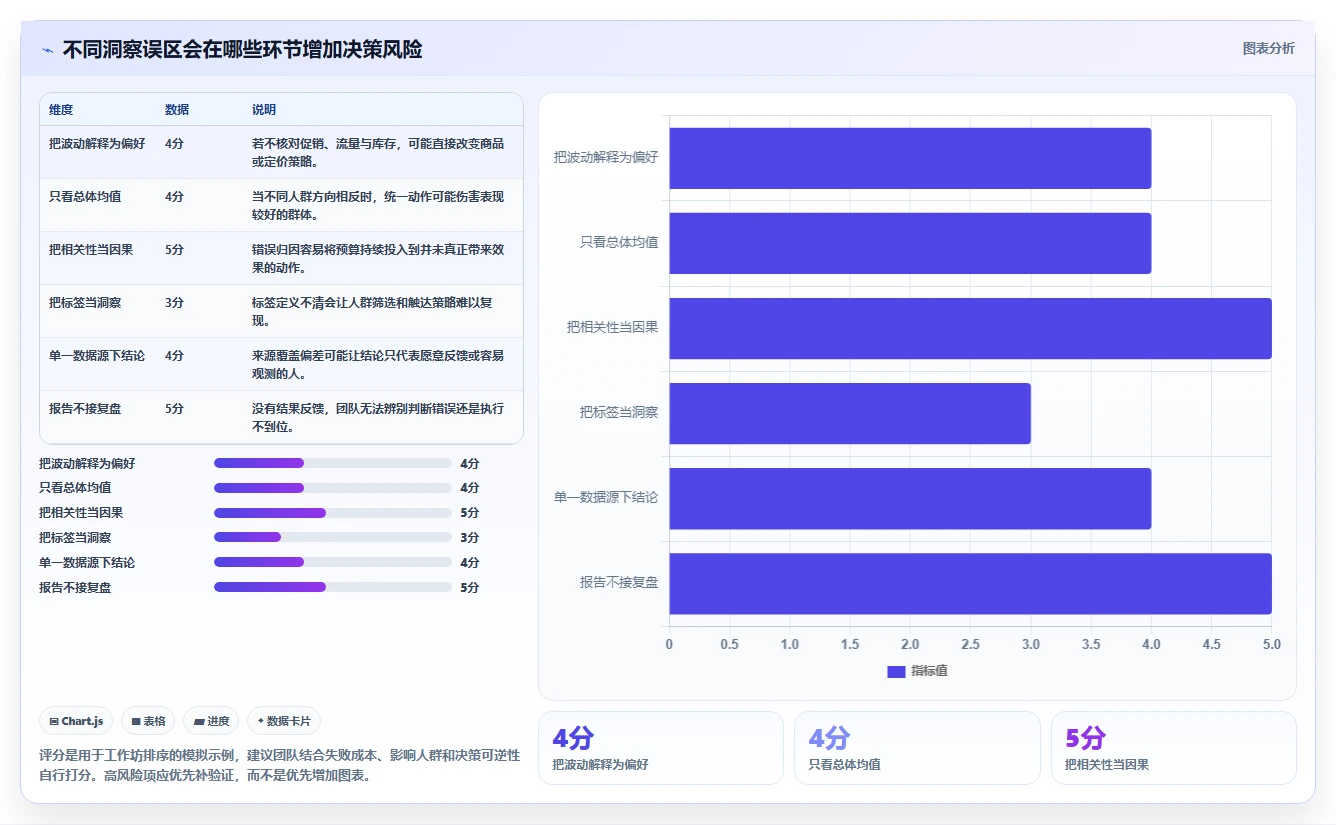
Task: Open the 4分 card for 把波动解释为偏好
Action: 661,748
